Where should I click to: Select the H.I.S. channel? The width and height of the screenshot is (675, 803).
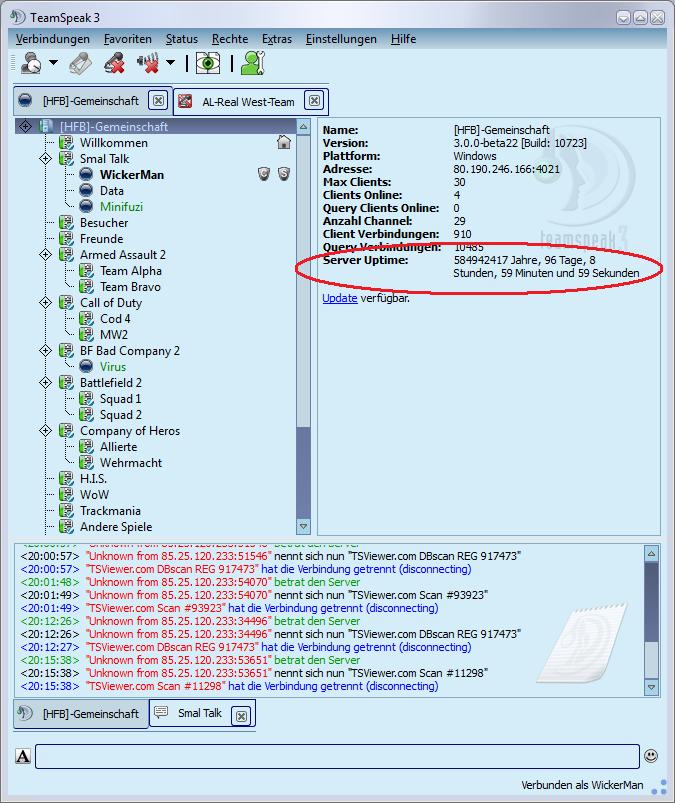93,479
